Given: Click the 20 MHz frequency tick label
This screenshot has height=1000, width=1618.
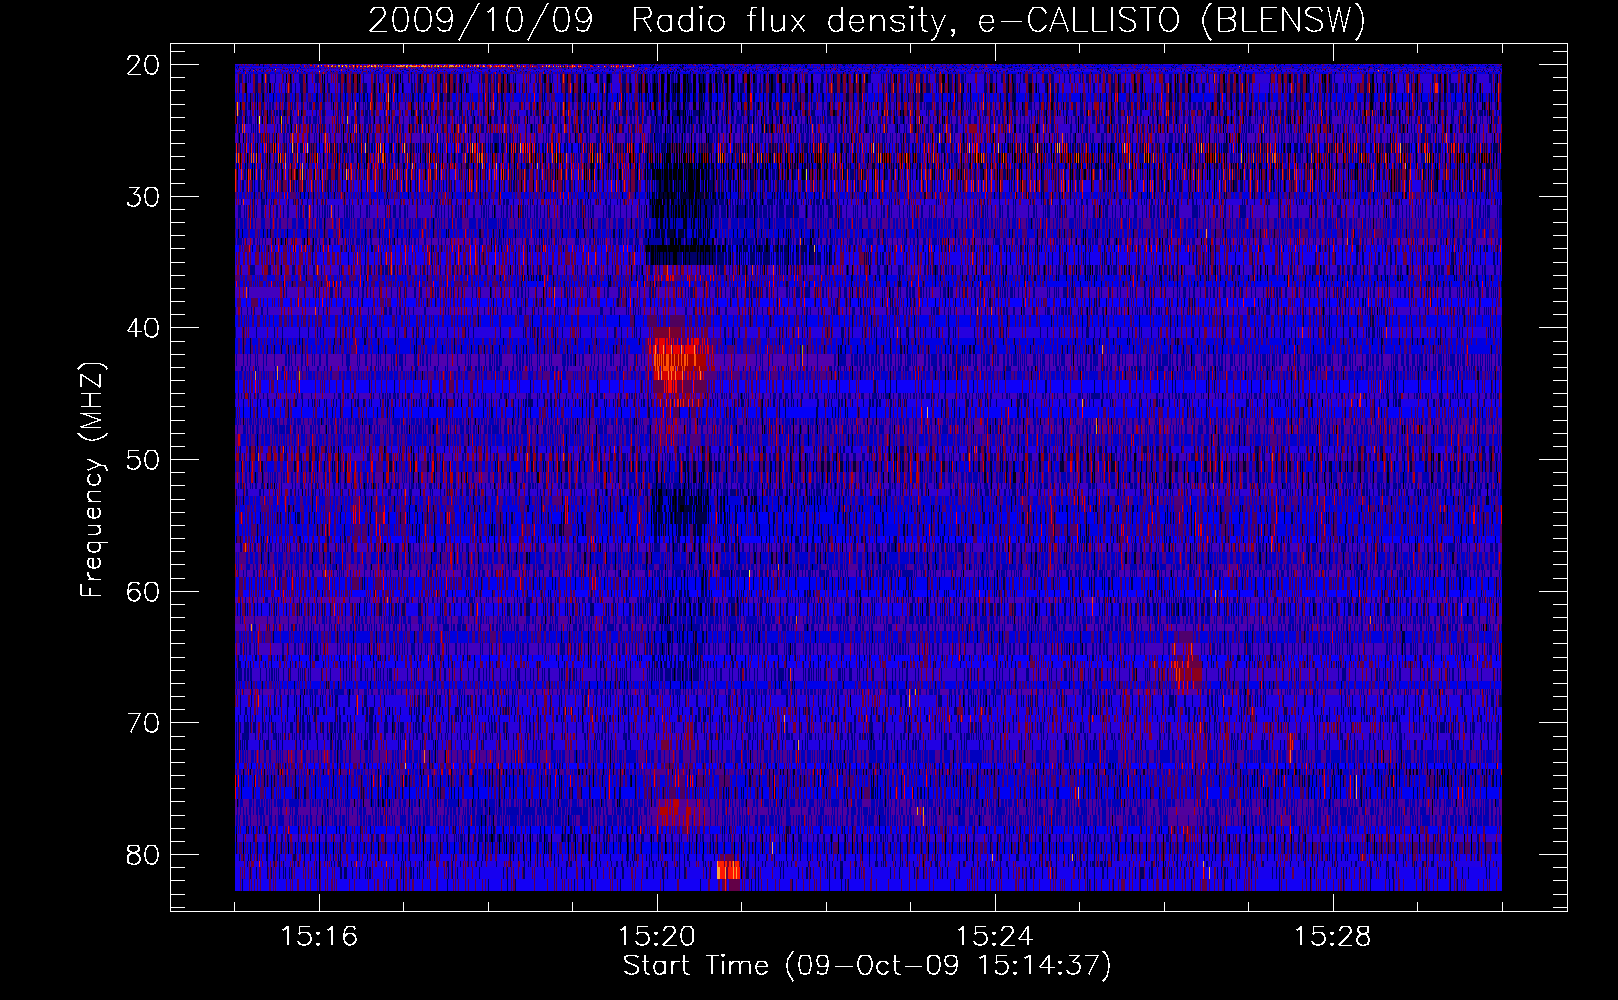Looking at the screenshot, I should [x=144, y=65].
